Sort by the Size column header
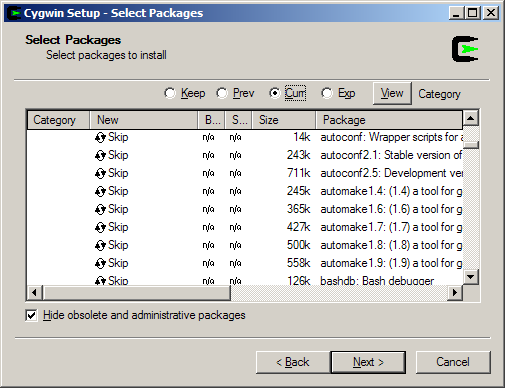This screenshot has height=388, width=505. click(x=284, y=120)
